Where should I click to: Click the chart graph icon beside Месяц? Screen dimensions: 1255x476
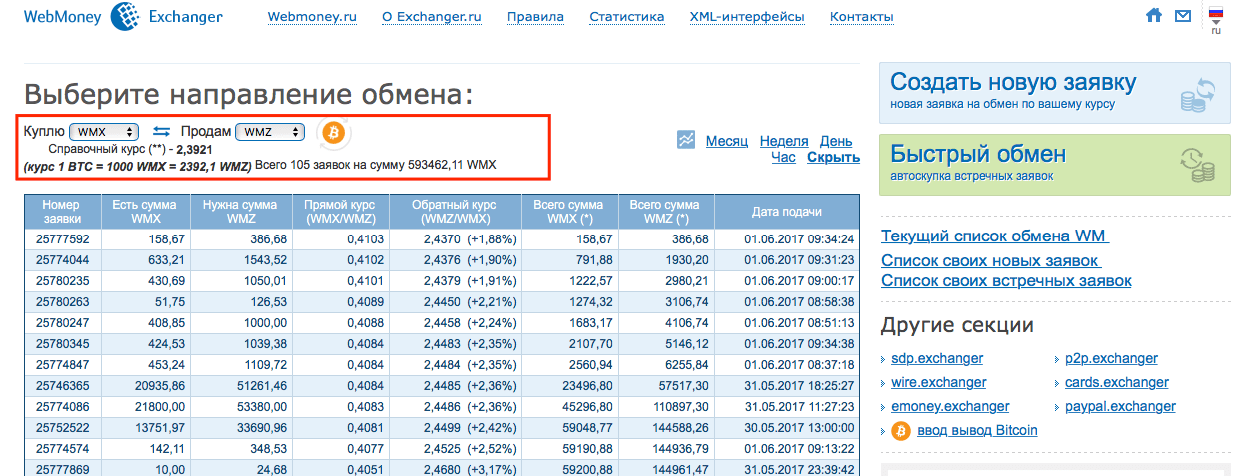pyautogui.click(x=686, y=140)
